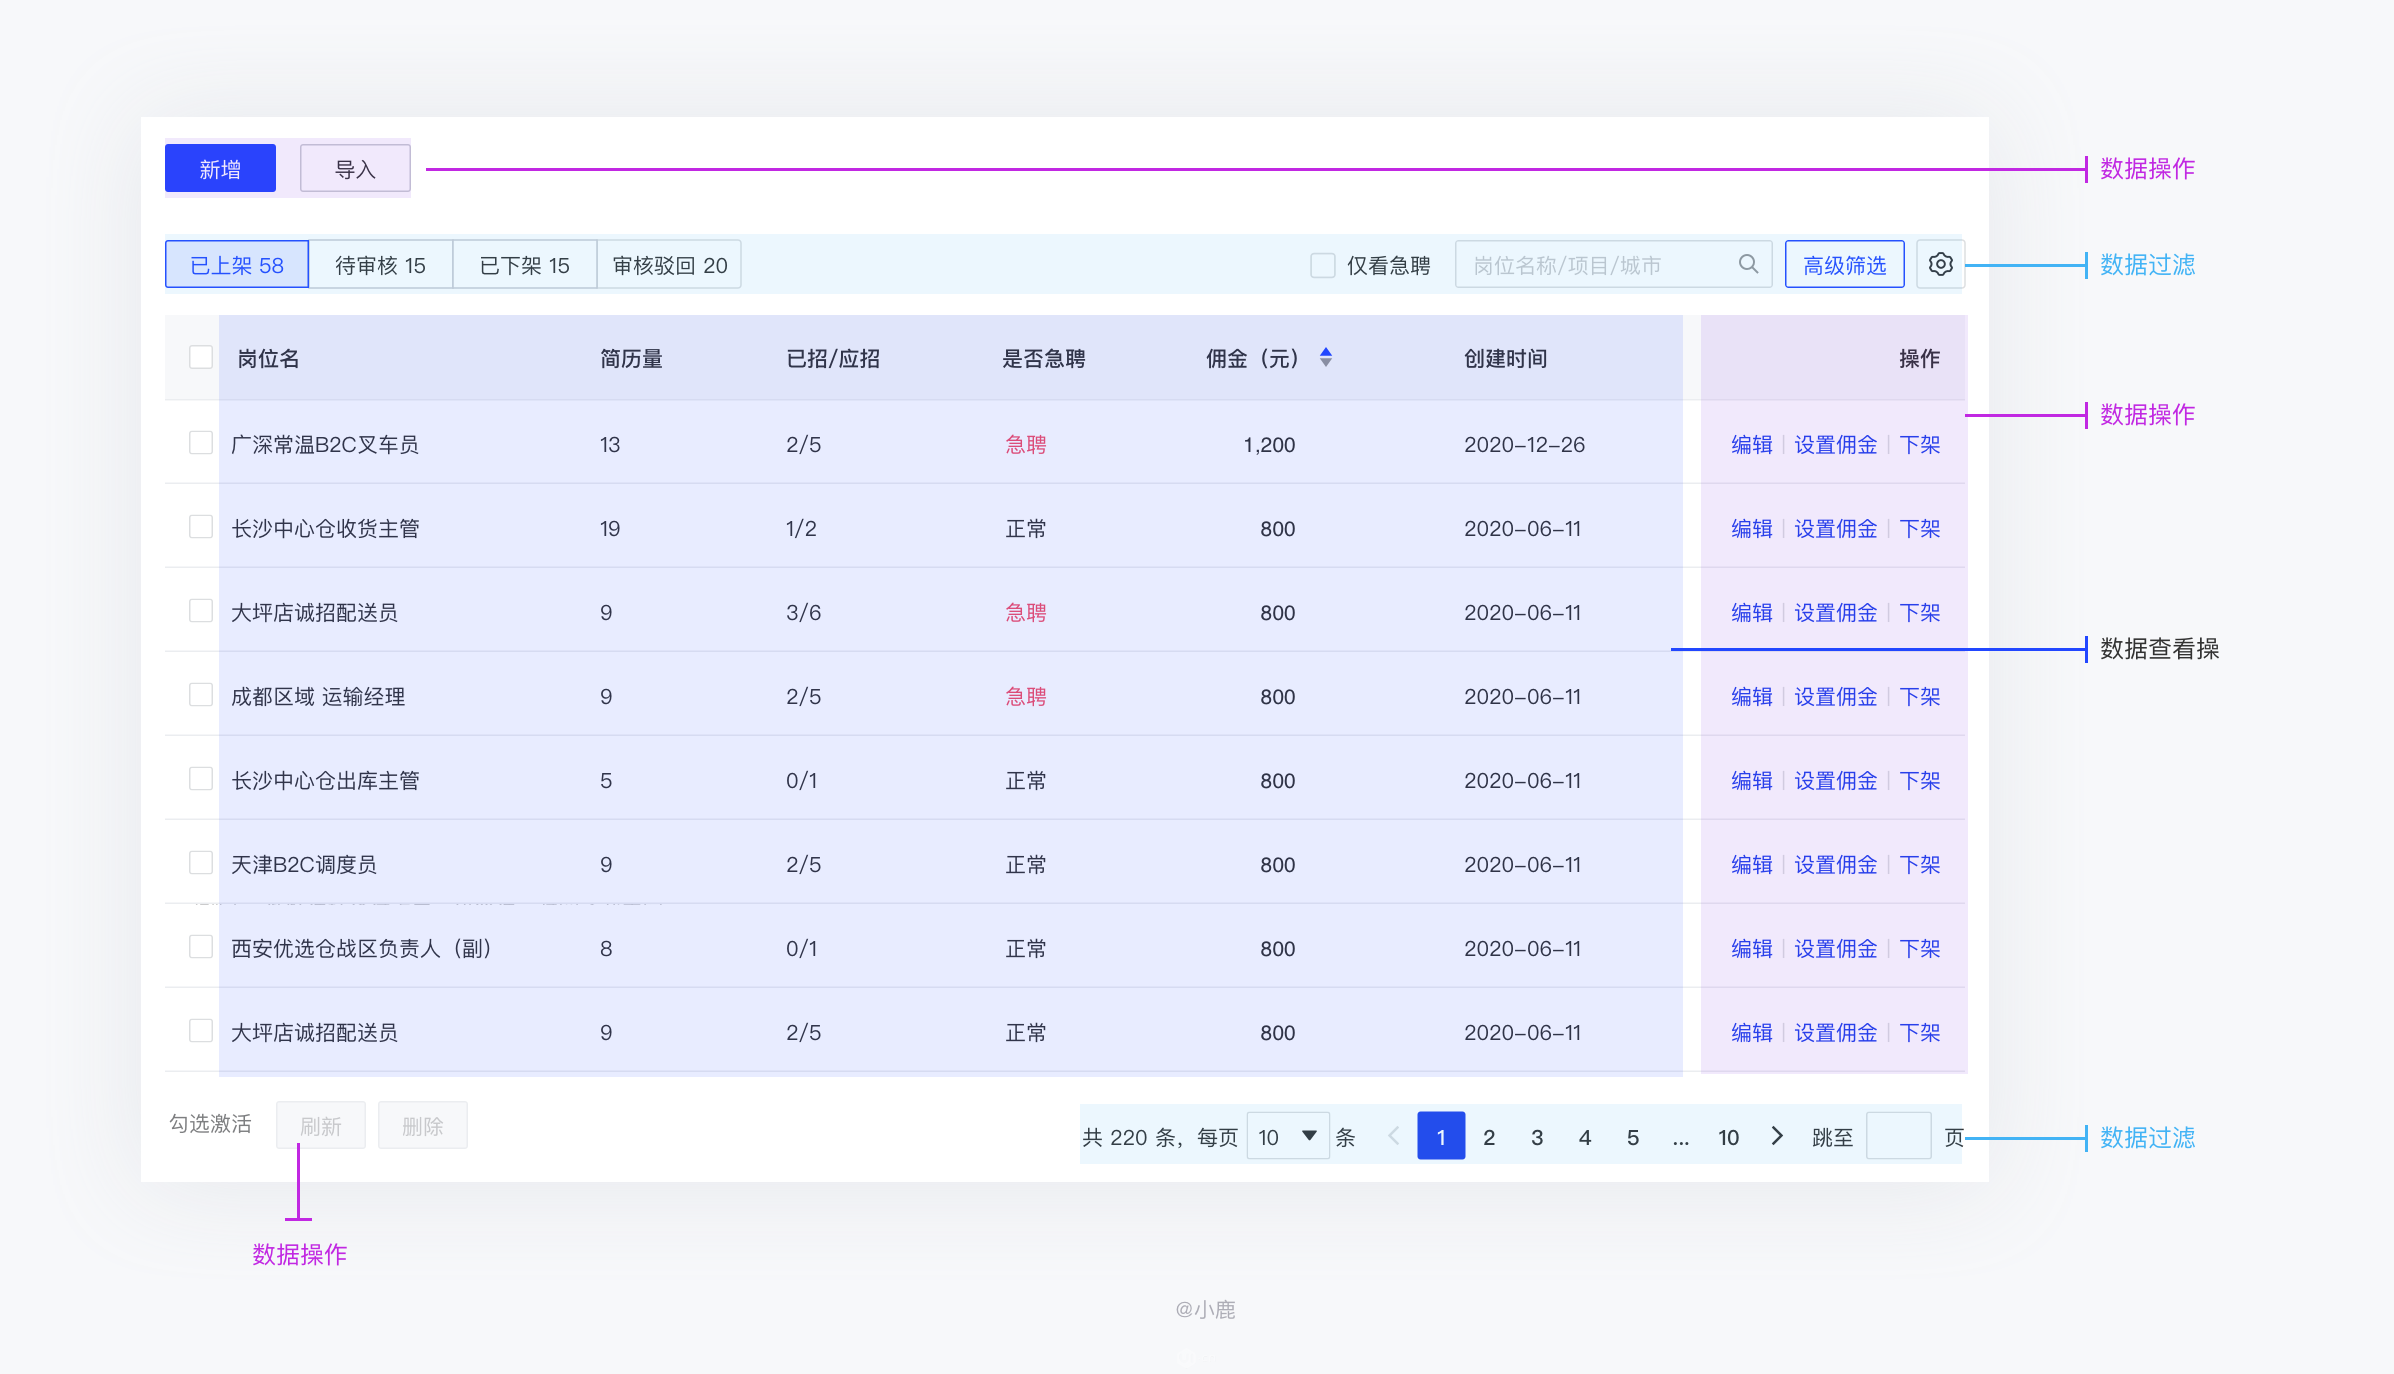Toggle the 仅看急聘 checkbox
Image resolution: width=2394 pixels, height=1374 pixels.
click(x=1322, y=265)
